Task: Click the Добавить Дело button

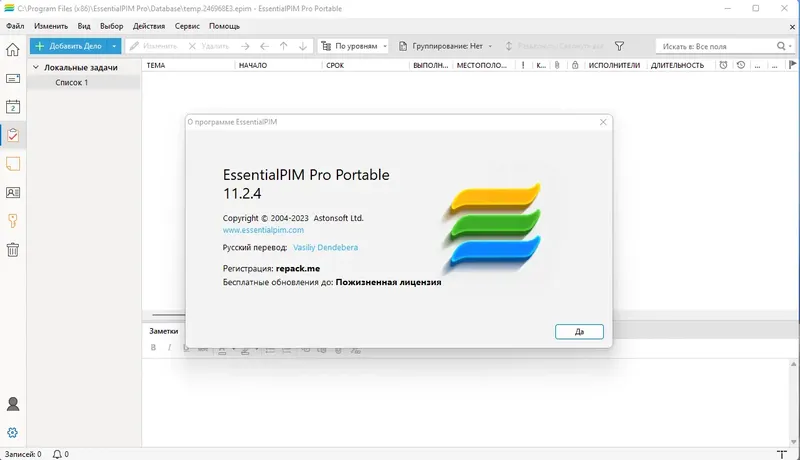Action: click(69, 46)
